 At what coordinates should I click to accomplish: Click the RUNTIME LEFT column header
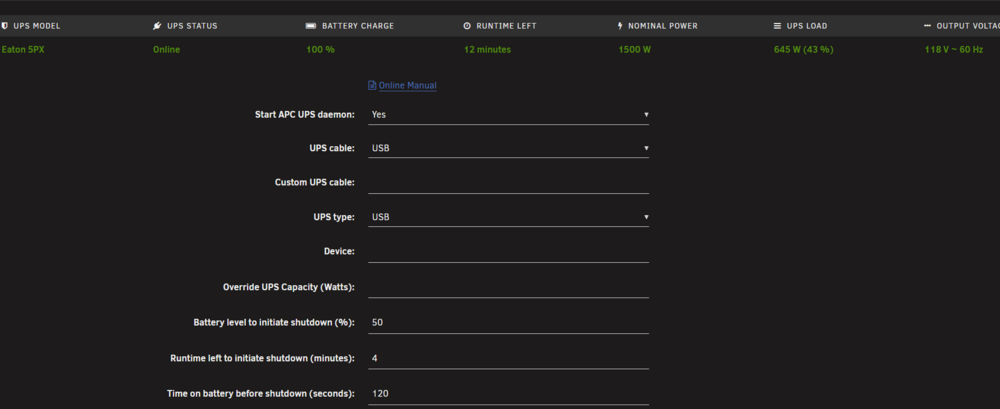[506, 26]
